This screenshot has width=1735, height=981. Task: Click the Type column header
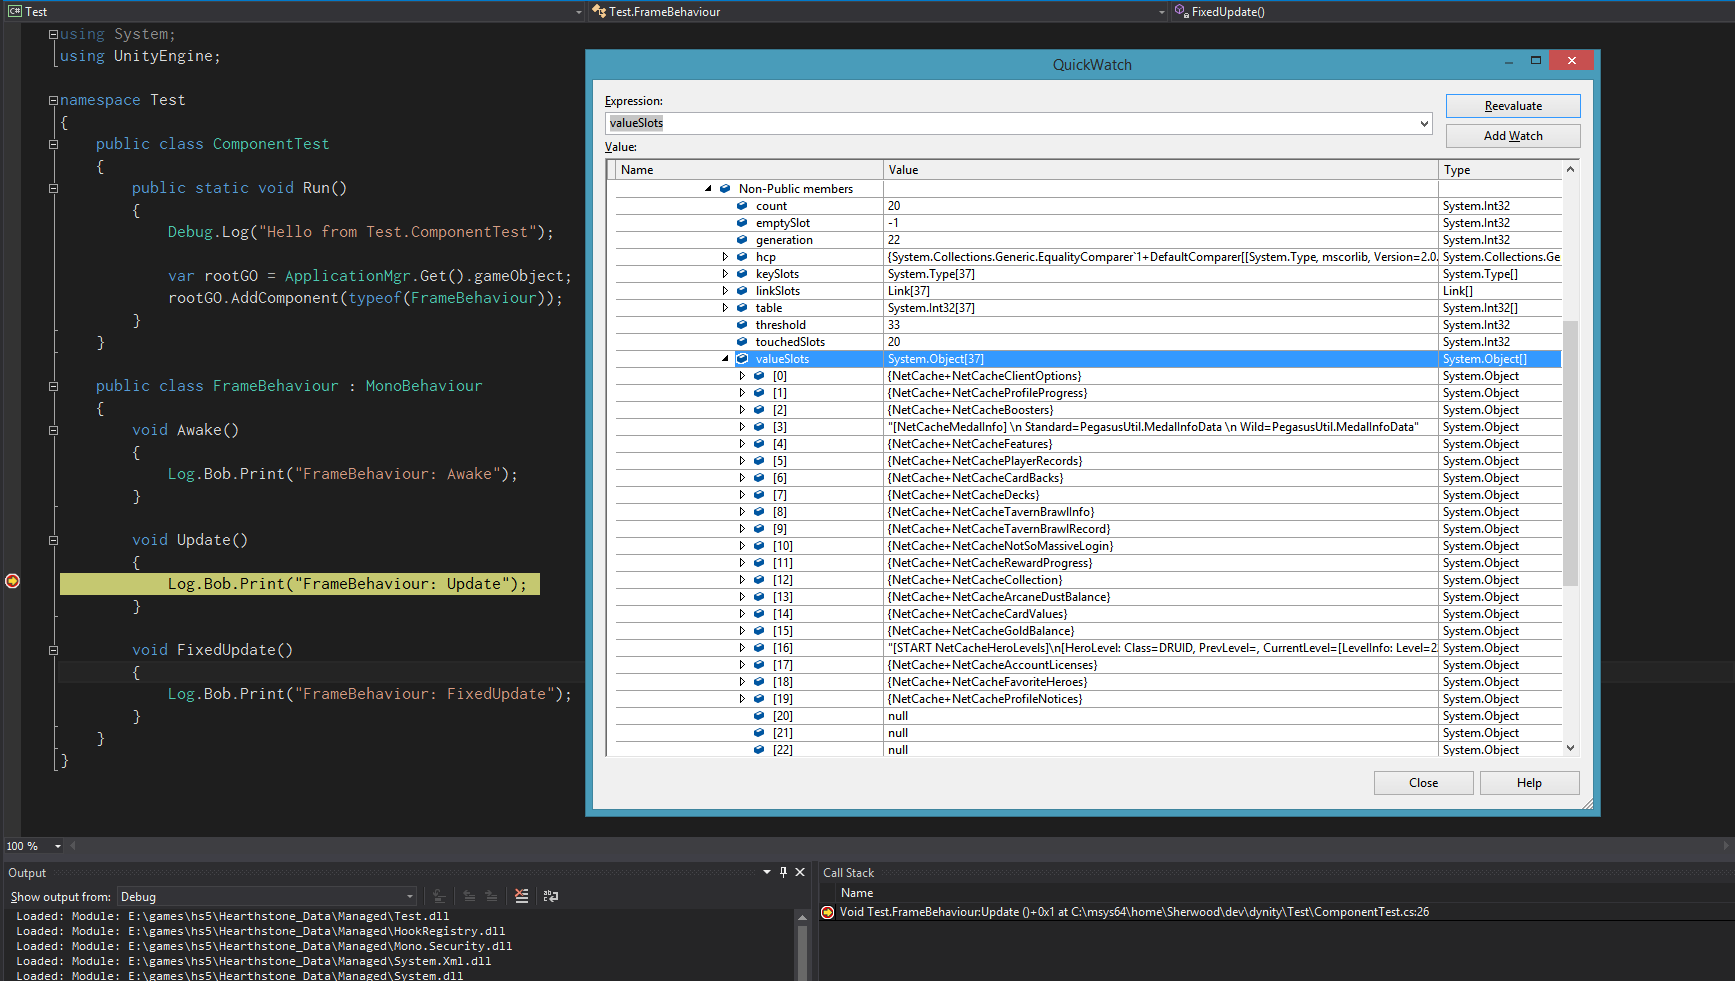[1500, 170]
